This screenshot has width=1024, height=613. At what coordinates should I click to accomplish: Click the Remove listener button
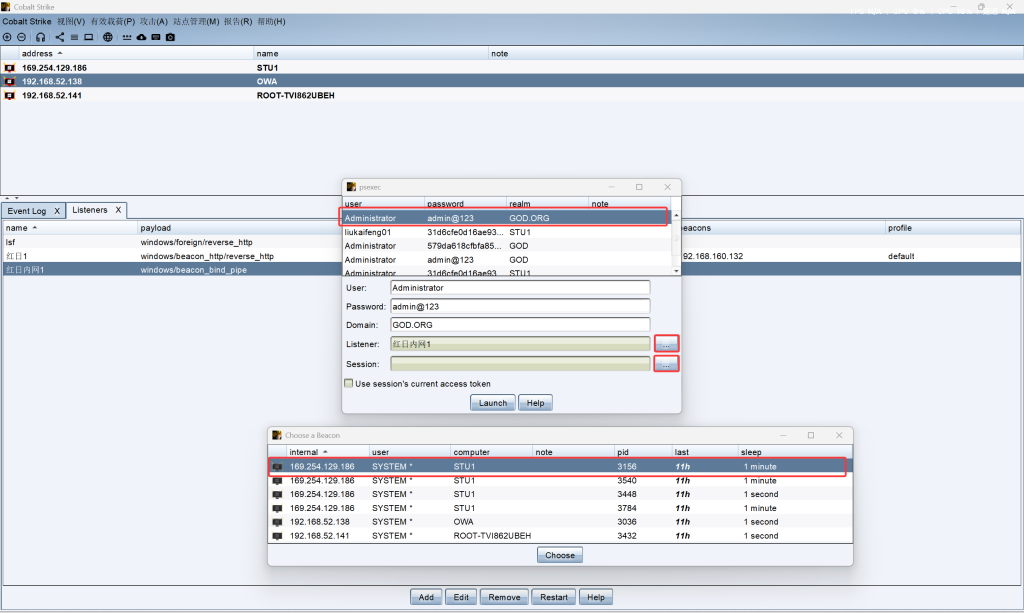[x=504, y=597]
